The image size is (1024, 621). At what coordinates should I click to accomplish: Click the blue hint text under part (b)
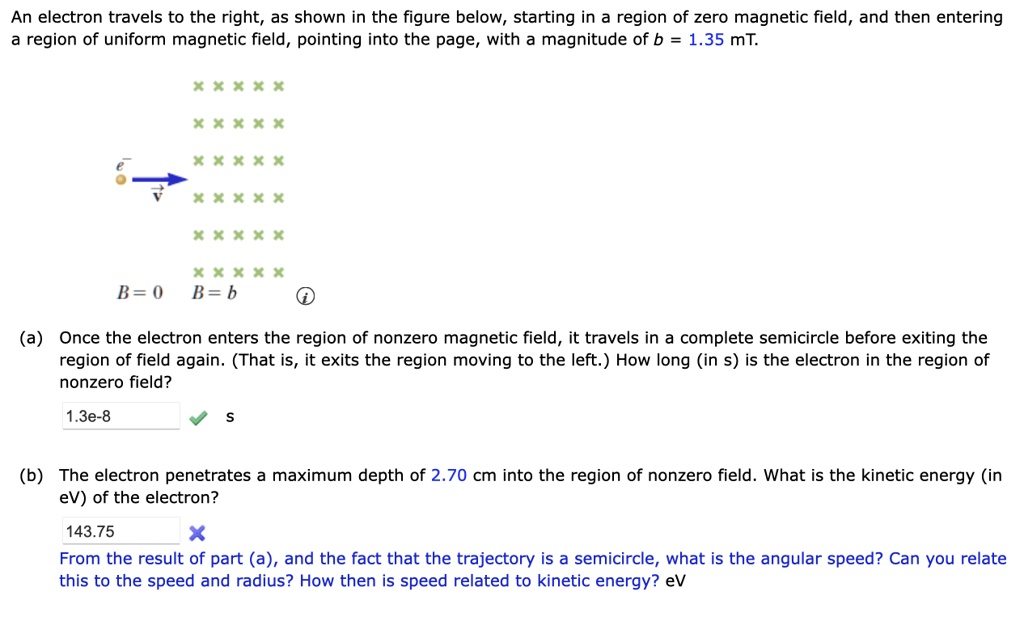[532, 570]
